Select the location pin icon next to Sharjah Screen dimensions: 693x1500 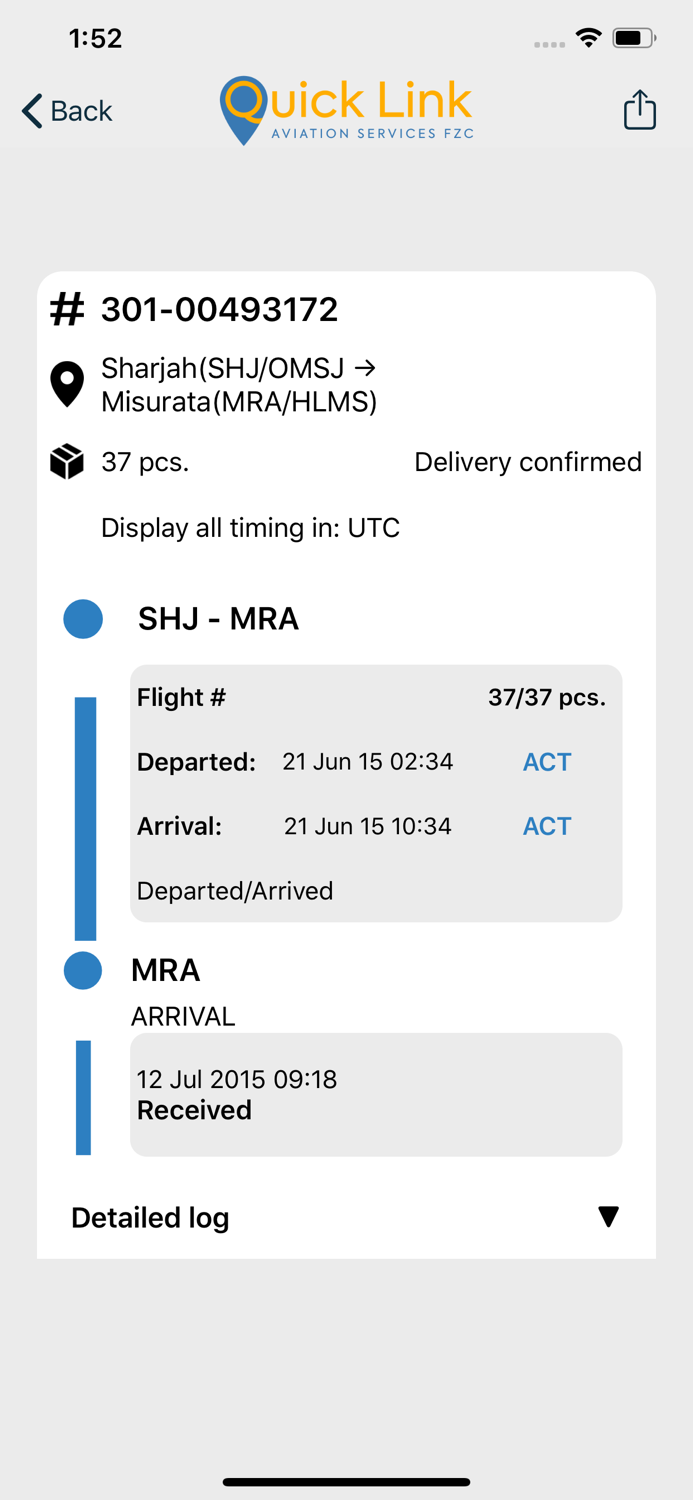click(x=66, y=383)
